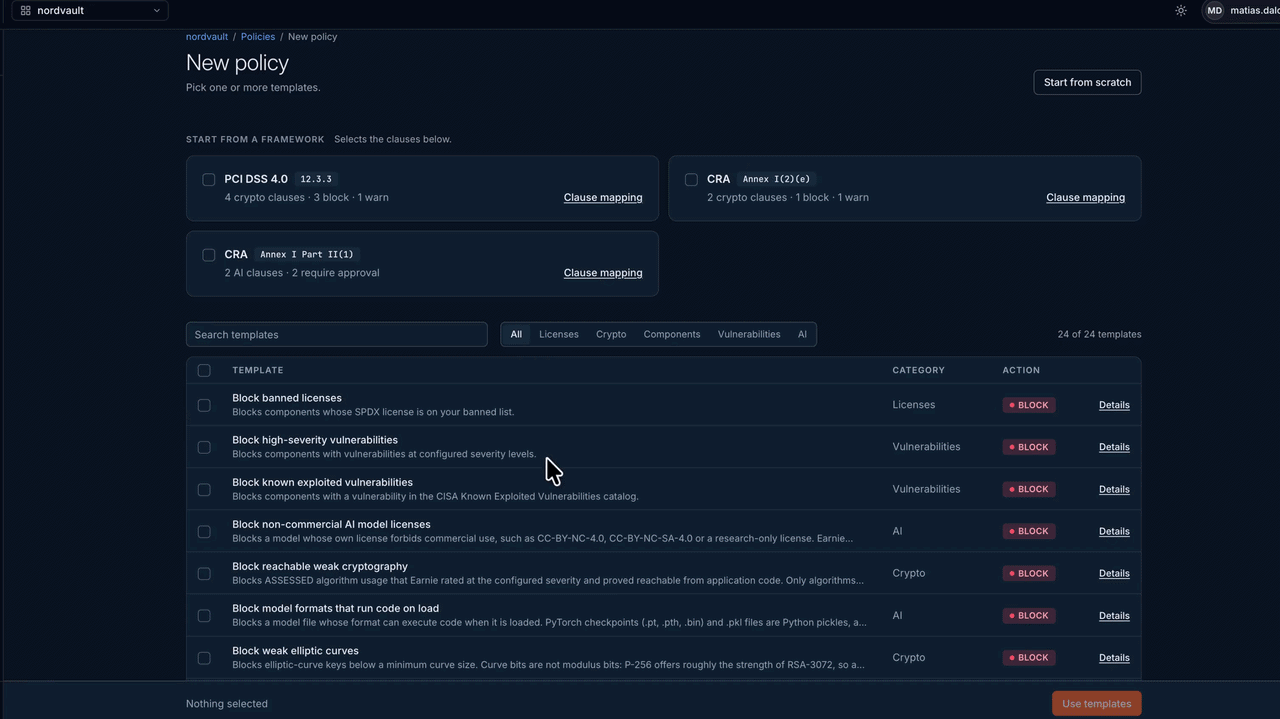Click the BLOCK badge for weak elliptic curves
1280x719 pixels.
click(x=1029, y=658)
